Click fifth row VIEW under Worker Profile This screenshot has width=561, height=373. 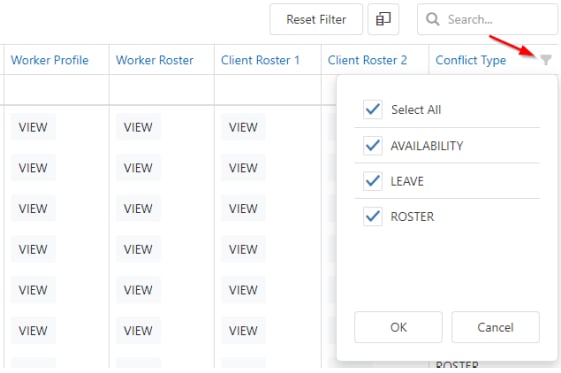tap(33, 290)
